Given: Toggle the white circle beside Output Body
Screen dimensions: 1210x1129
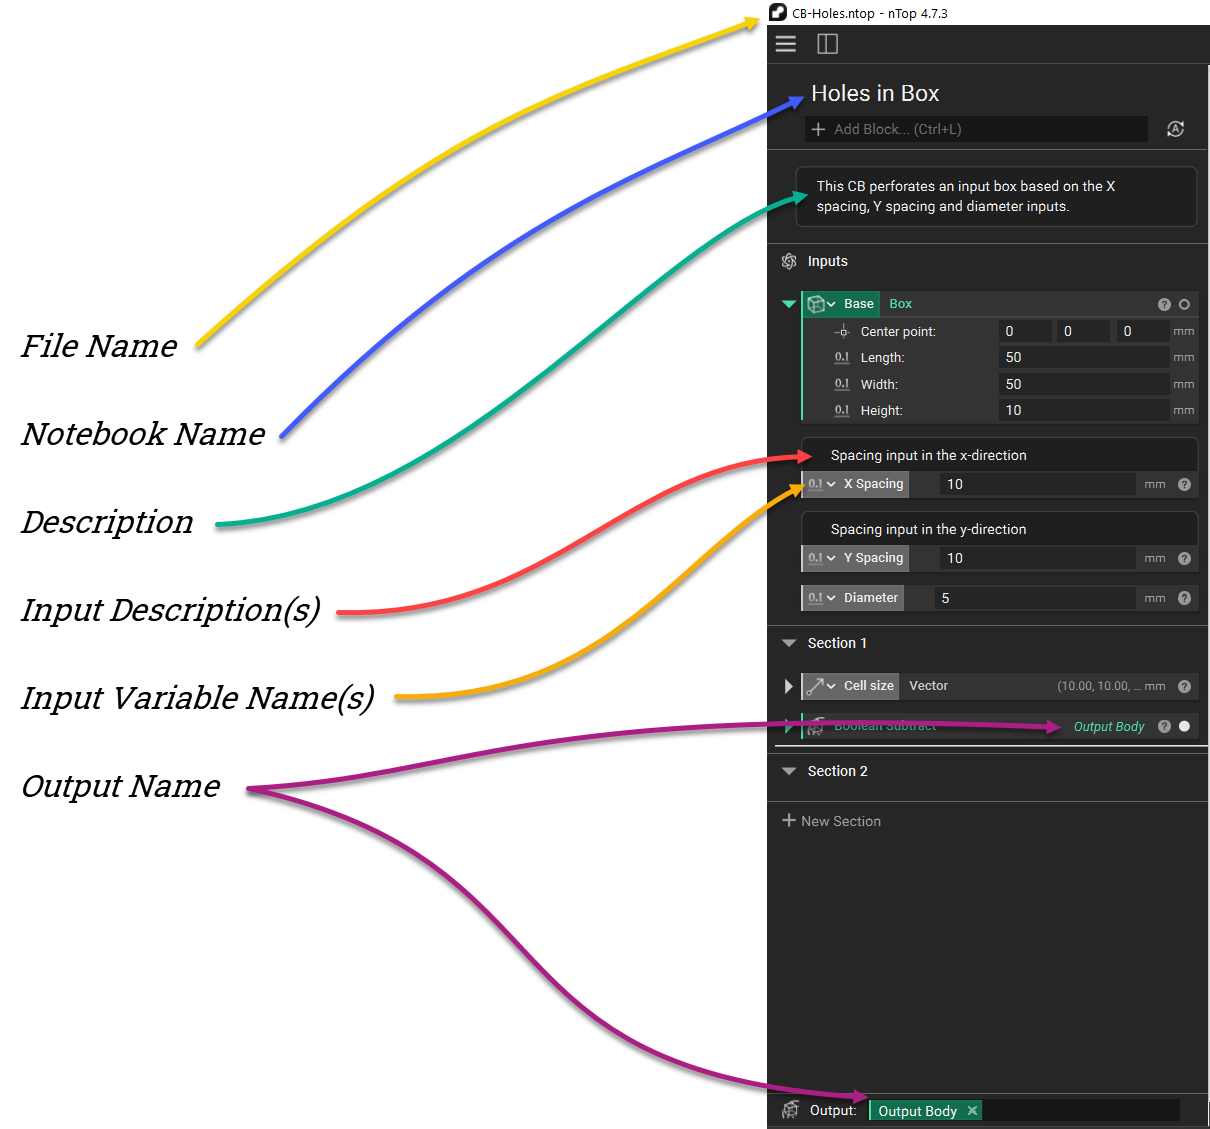Looking at the screenshot, I should pyautogui.click(x=1183, y=726).
